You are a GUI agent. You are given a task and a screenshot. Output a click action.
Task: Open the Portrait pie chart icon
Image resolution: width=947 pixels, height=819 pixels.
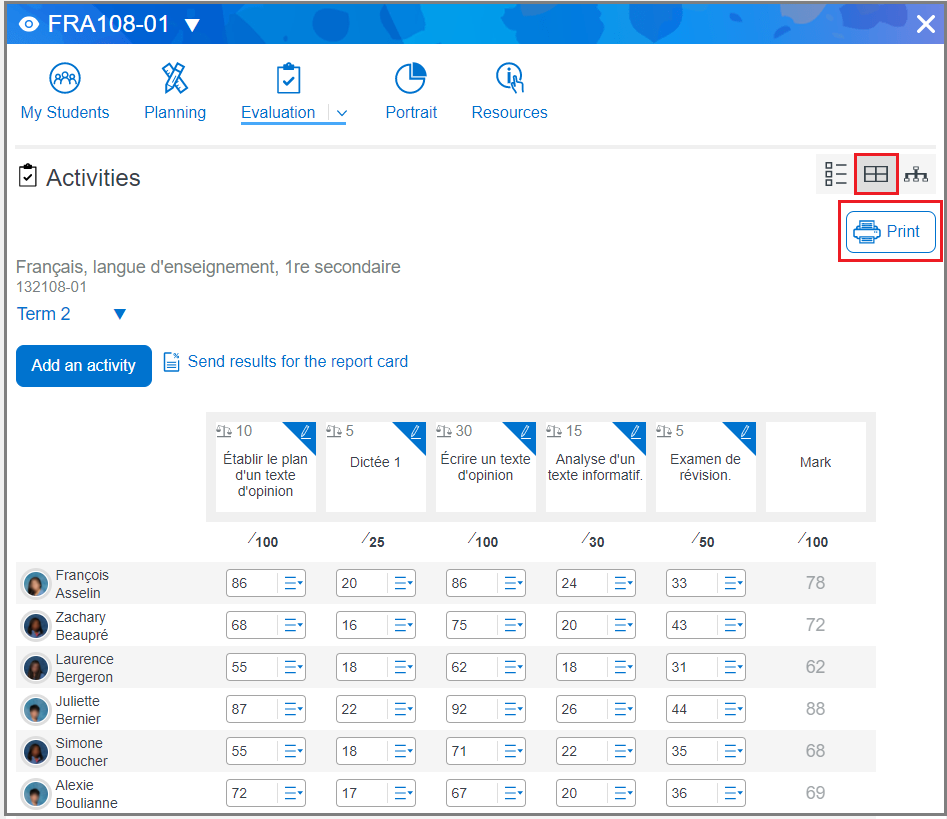pos(410,78)
